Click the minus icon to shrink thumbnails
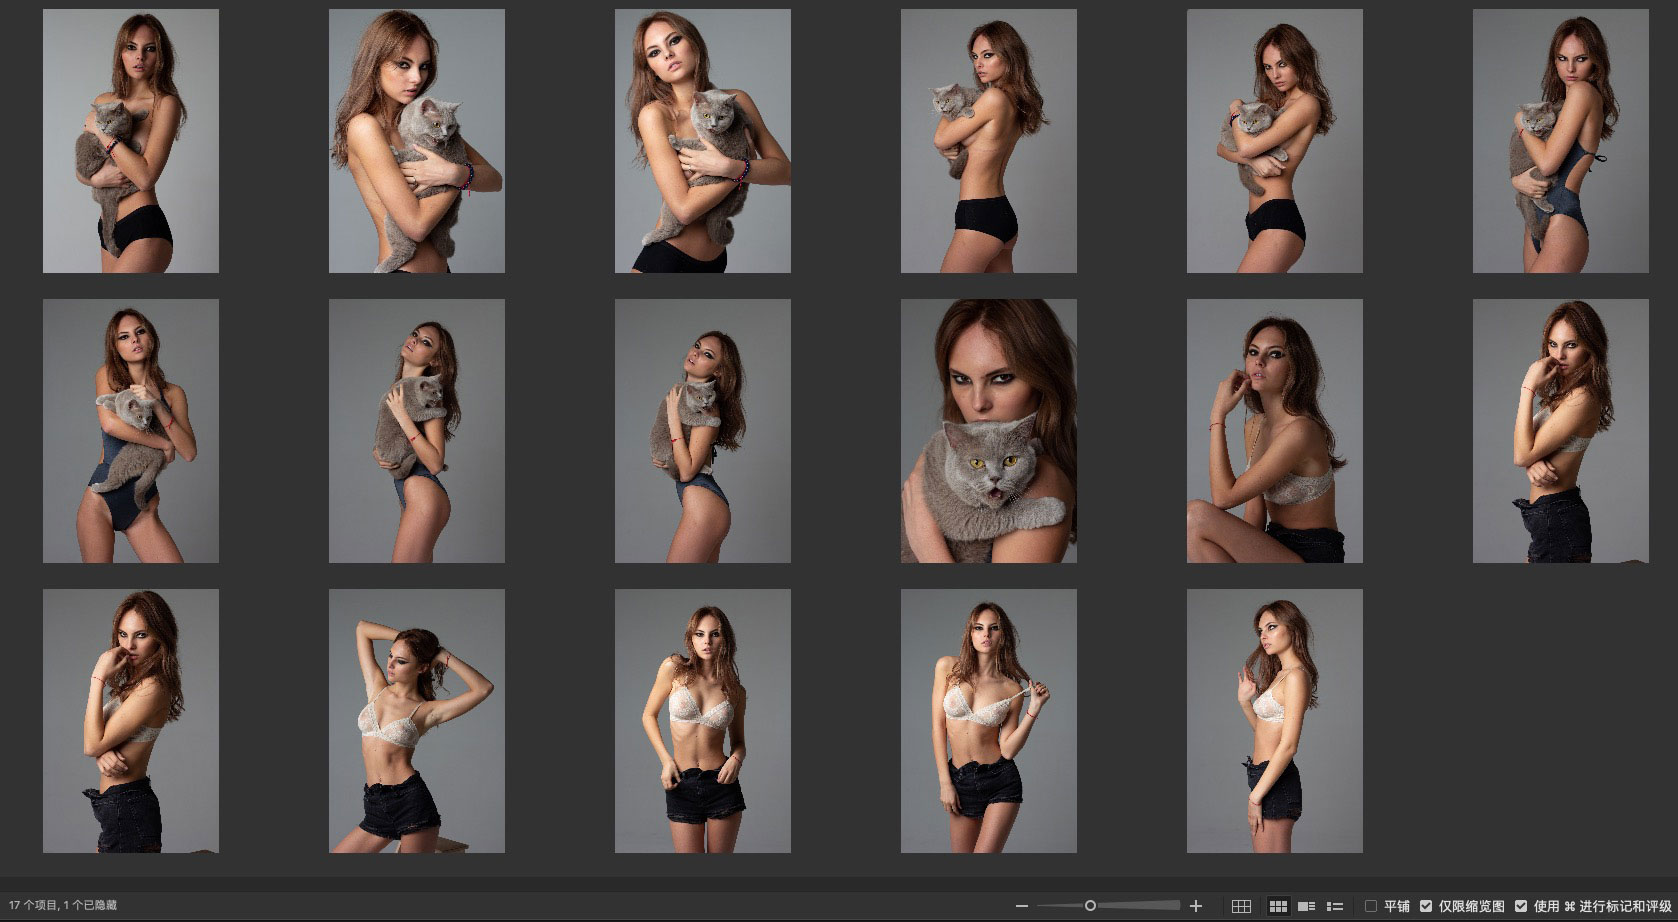Screen dimensions: 1678x922 1022,906
